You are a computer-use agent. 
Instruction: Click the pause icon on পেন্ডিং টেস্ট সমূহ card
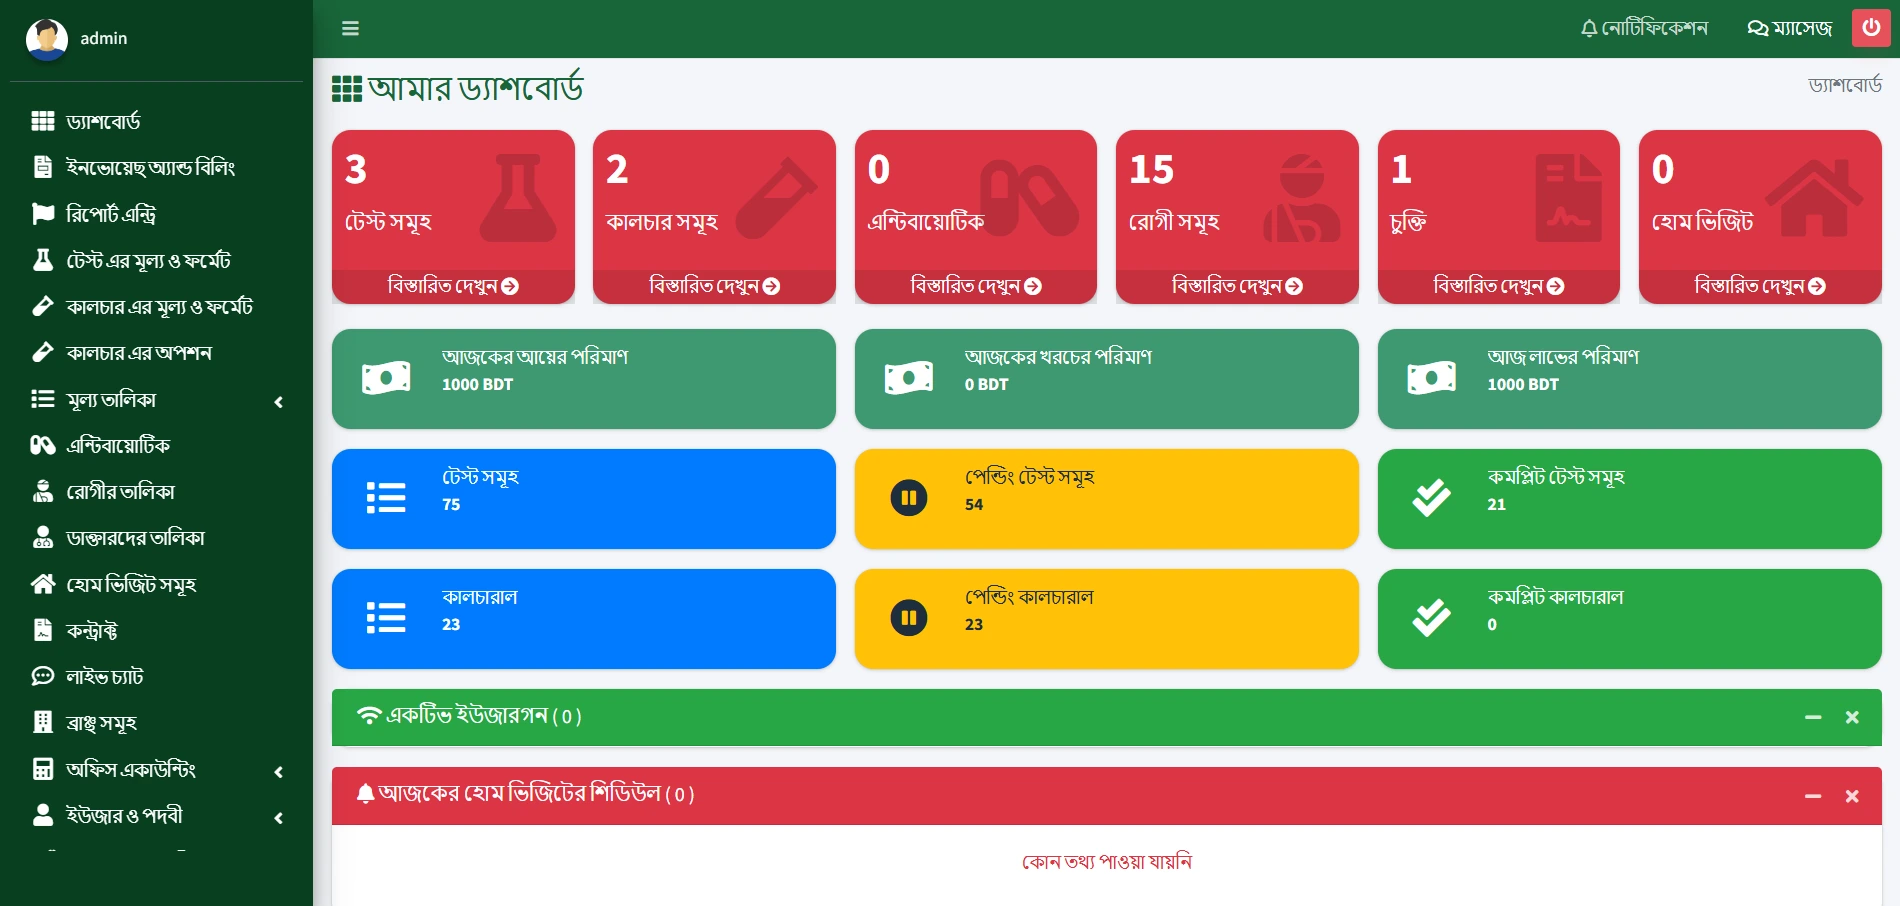coord(908,498)
